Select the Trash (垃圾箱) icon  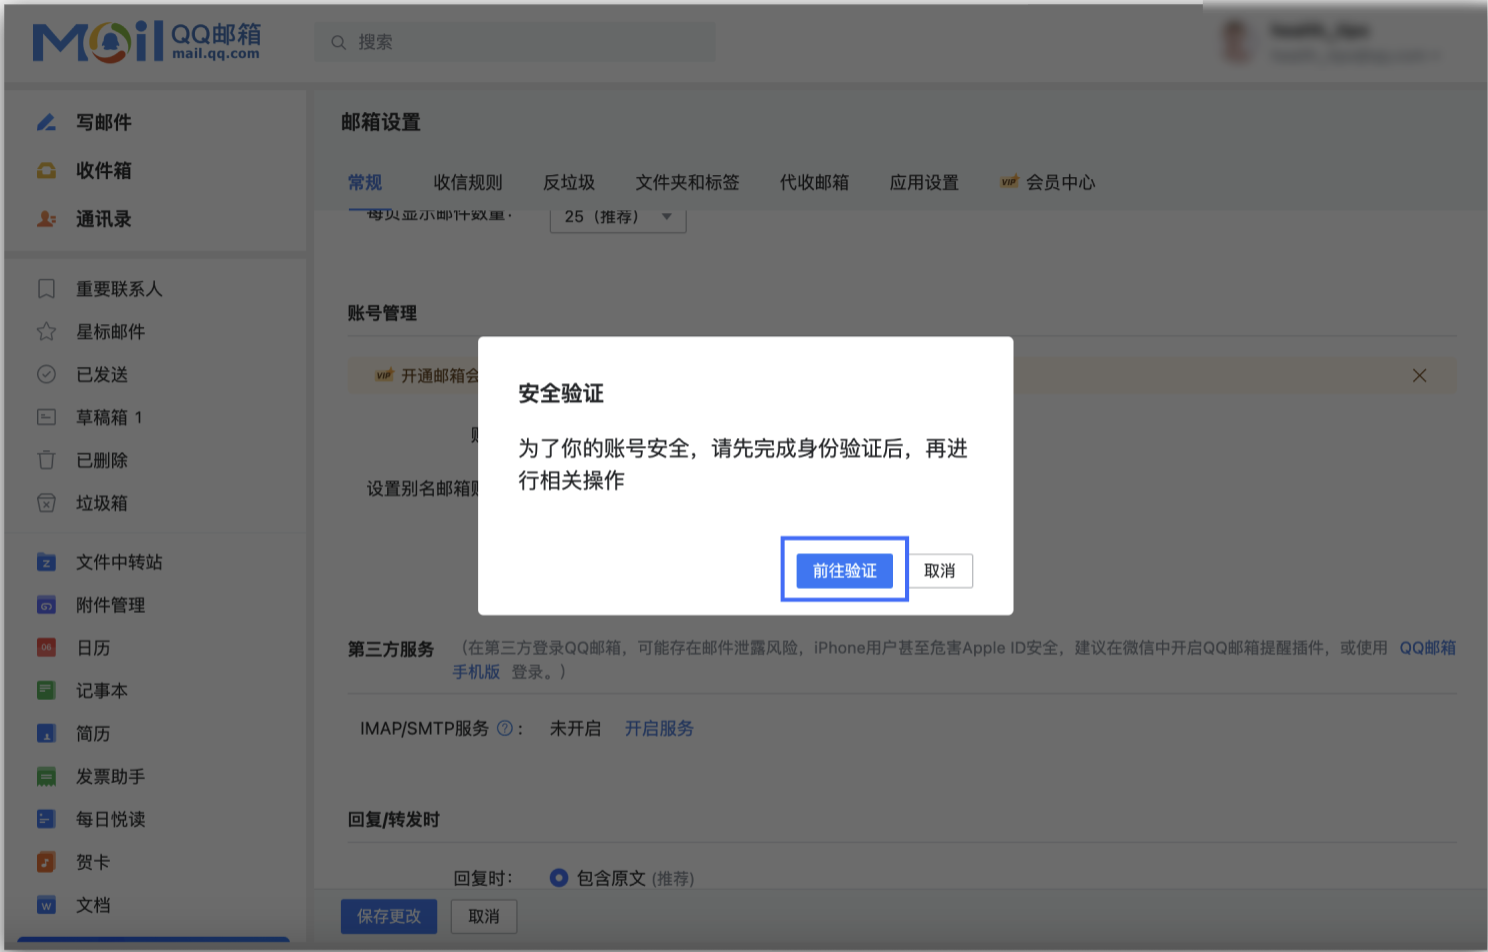click(x=46, y=503)
